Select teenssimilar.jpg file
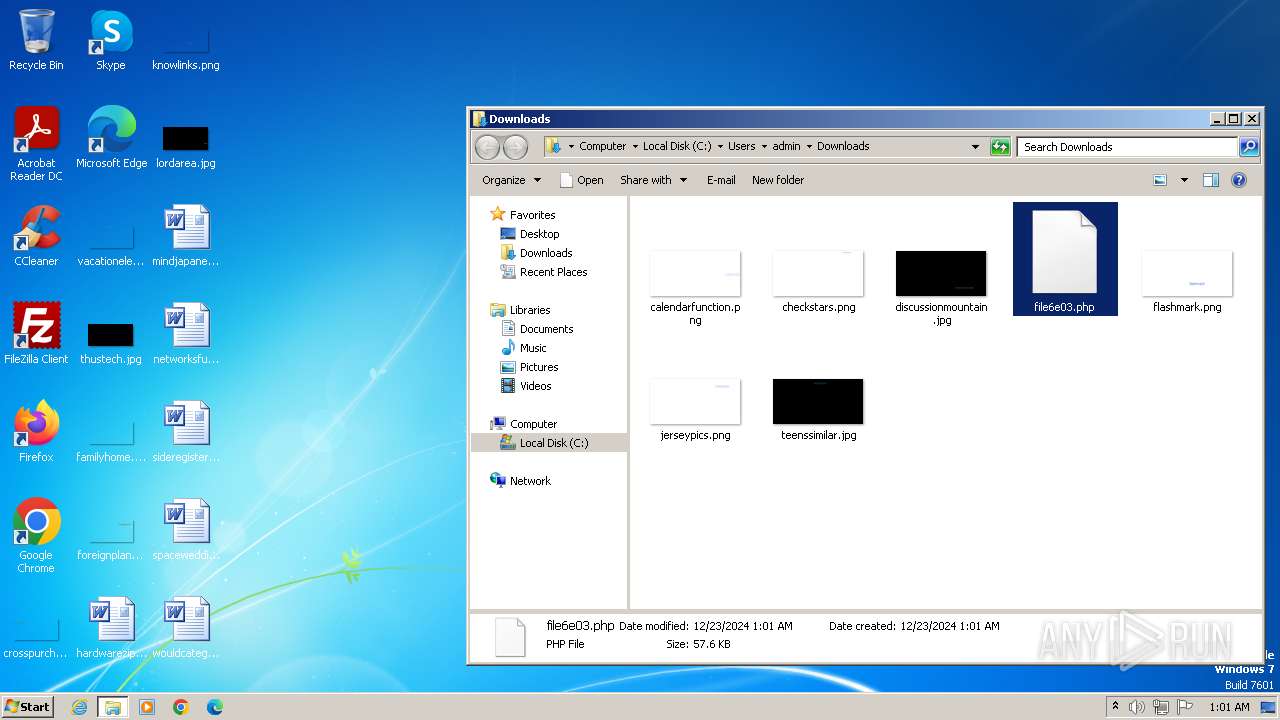 (x=818, y=410)
